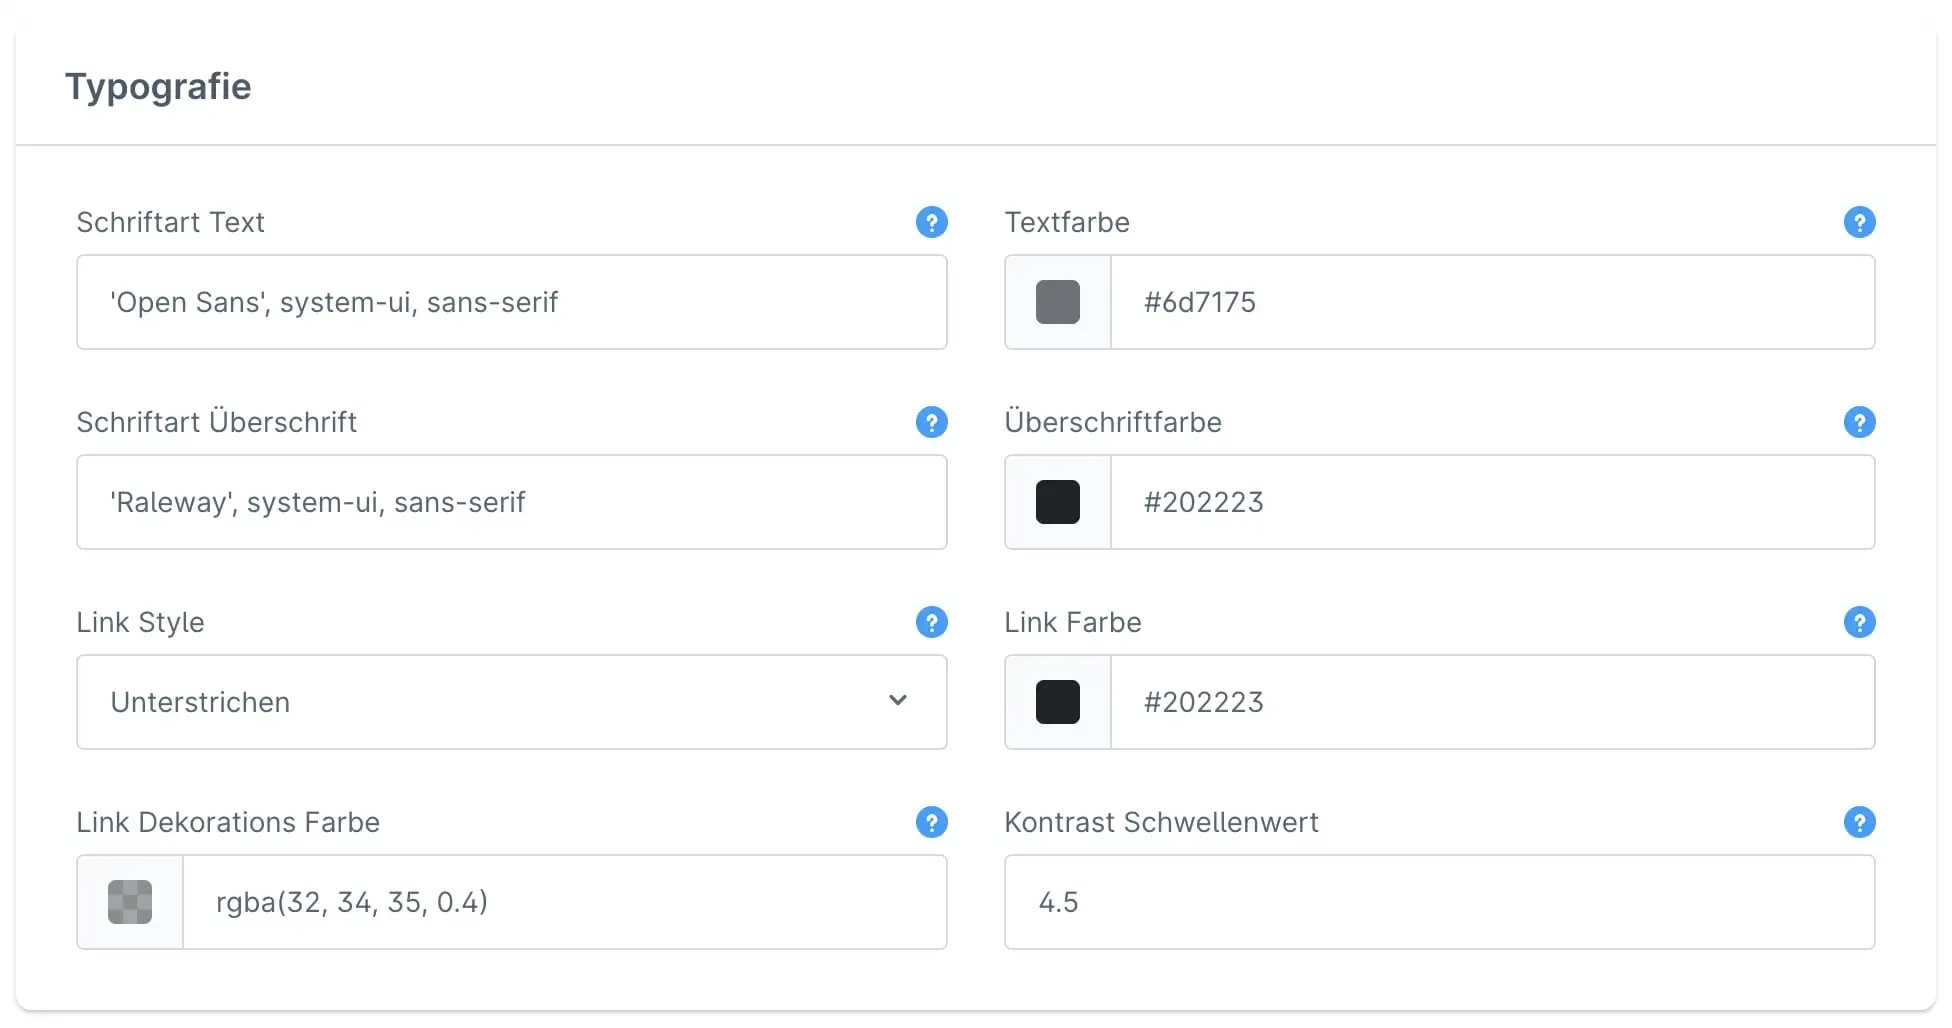The image size is (1952, 1028).
Task: Edit the rgba(32, 34, 35, 0.4) field
Action: (x=564, y=902)
